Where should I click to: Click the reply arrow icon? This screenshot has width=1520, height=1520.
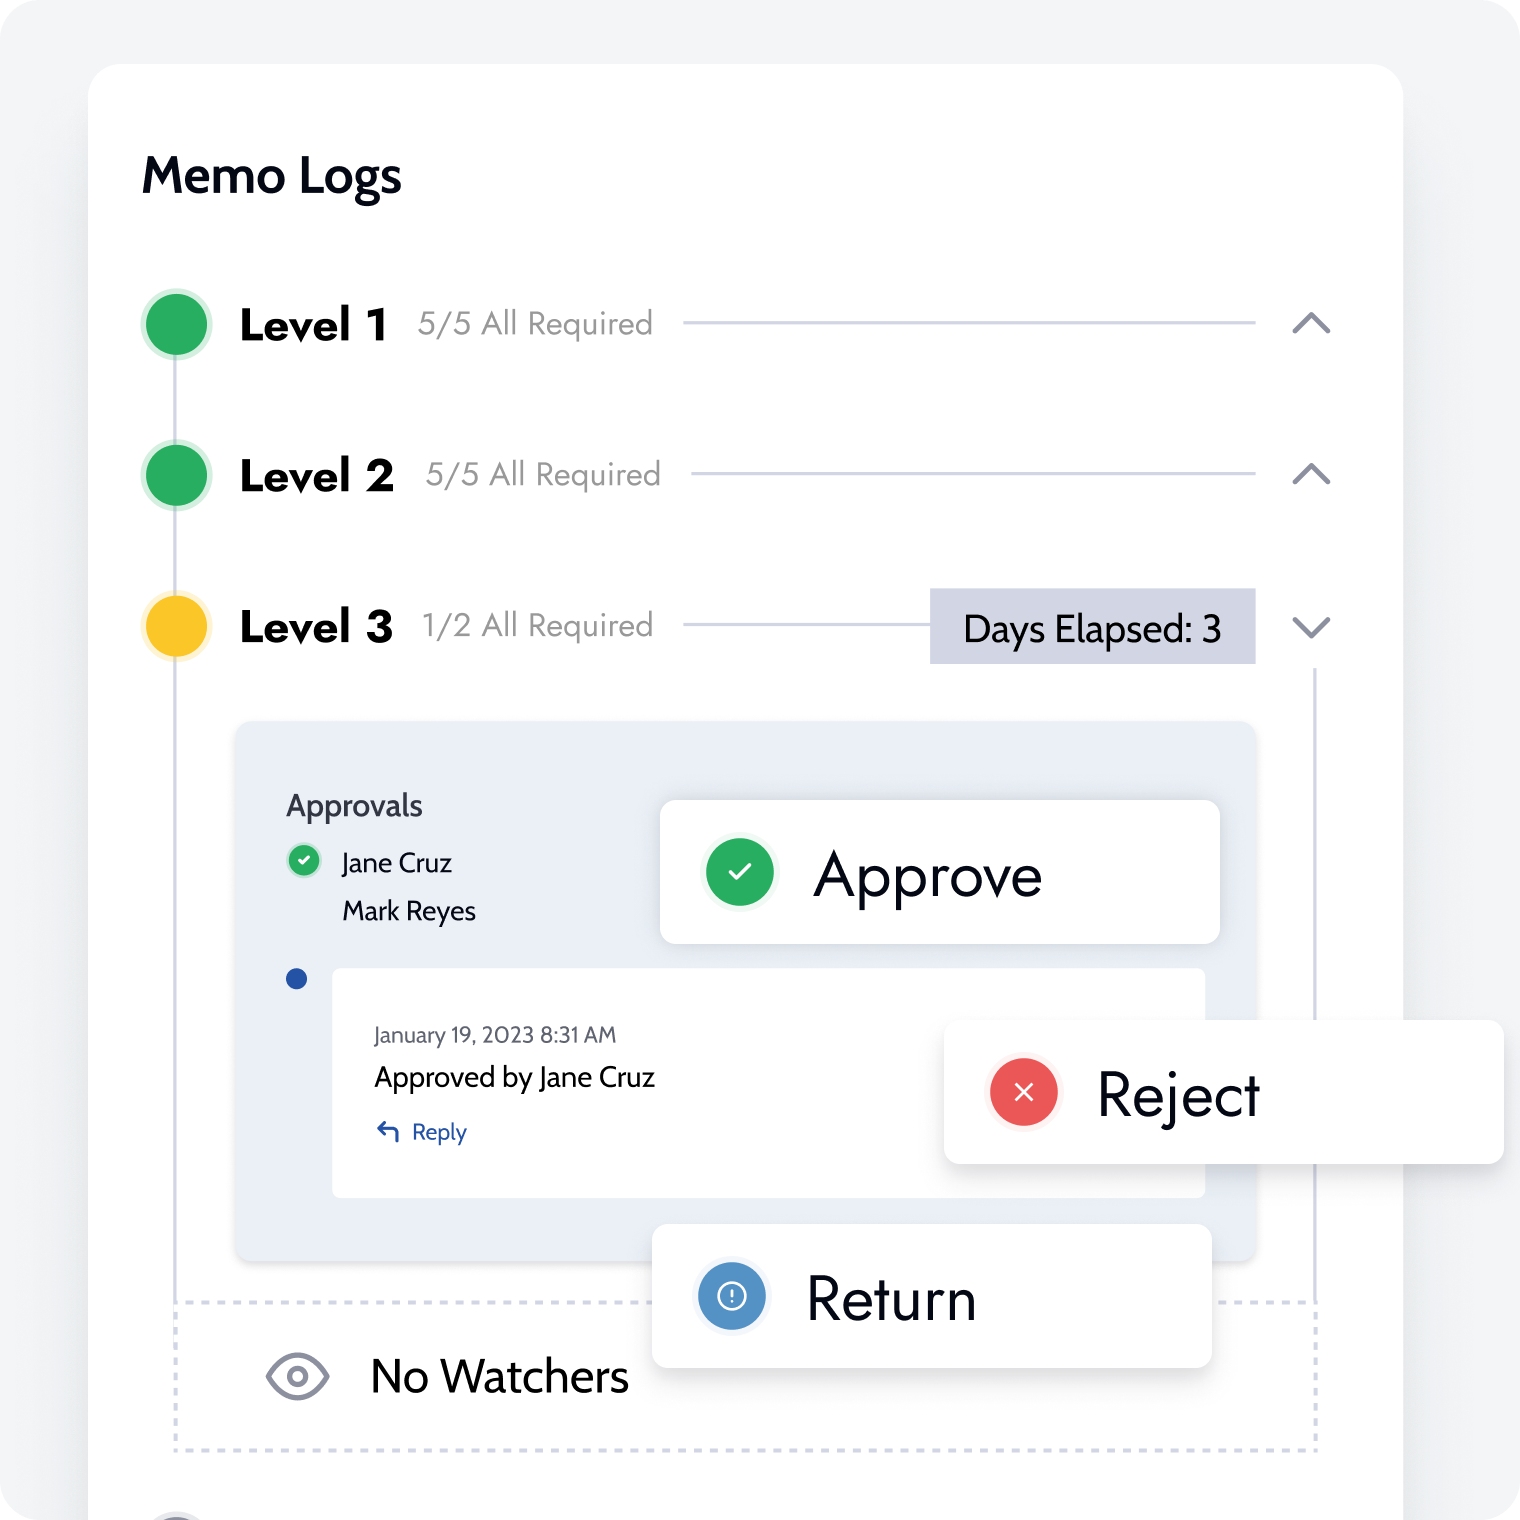pos(388,1131)
